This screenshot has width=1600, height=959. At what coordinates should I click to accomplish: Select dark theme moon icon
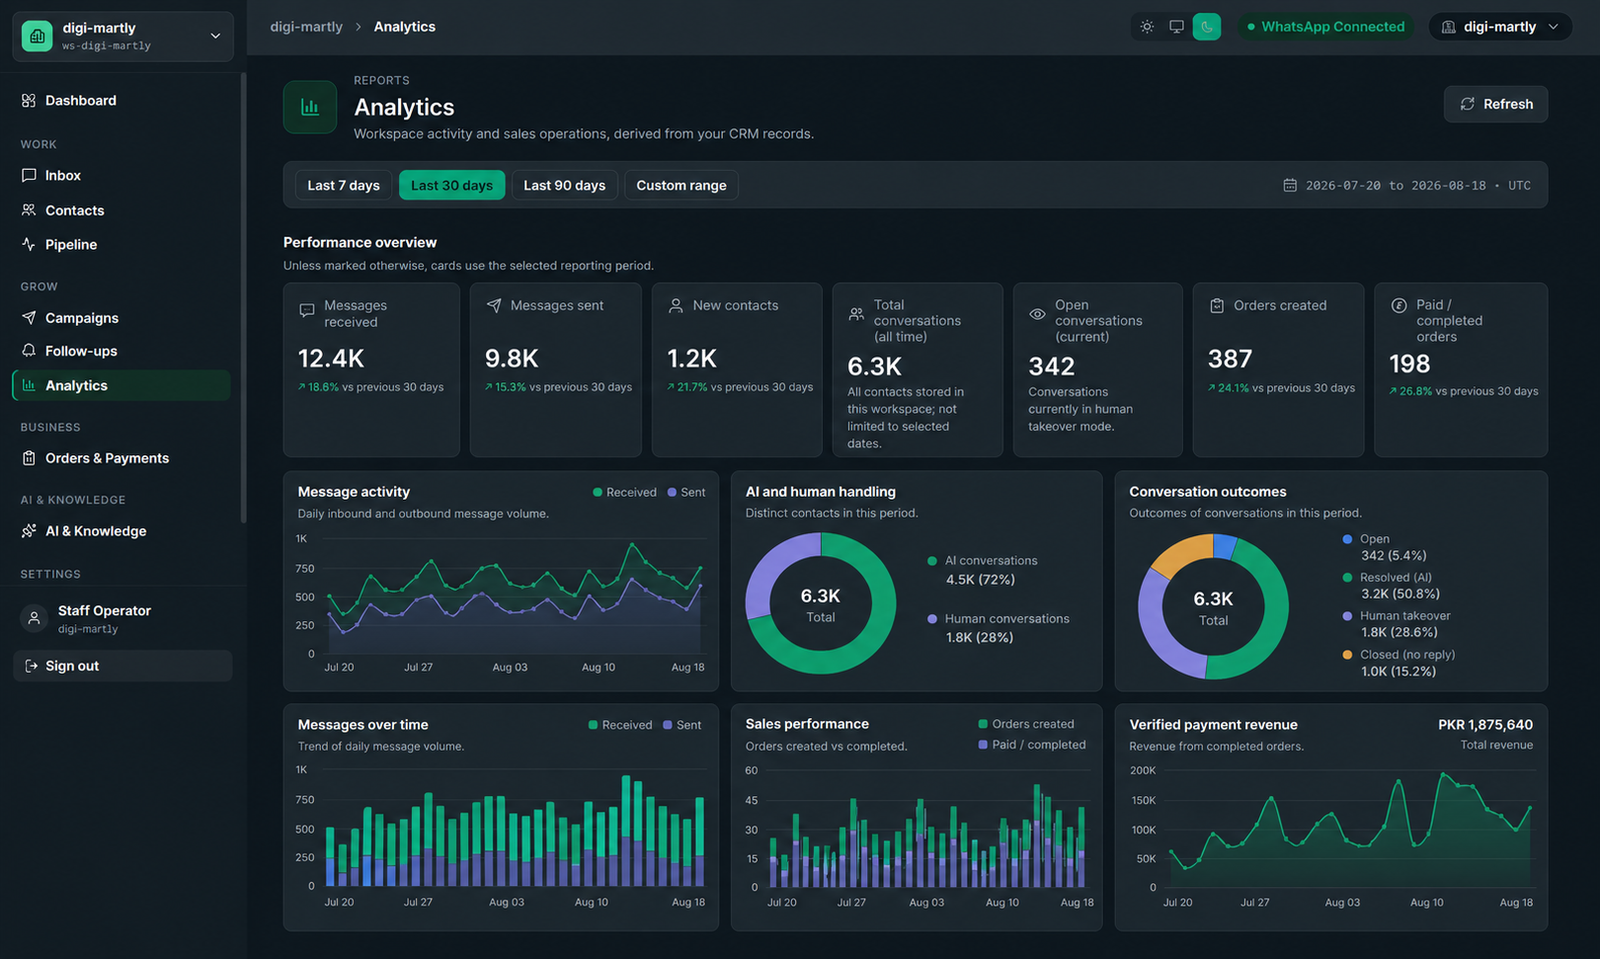tap(1207, 27)
